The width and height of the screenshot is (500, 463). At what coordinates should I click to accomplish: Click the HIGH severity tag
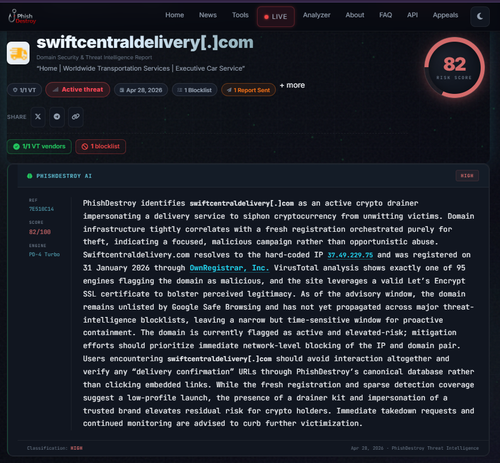pos(467,176)
